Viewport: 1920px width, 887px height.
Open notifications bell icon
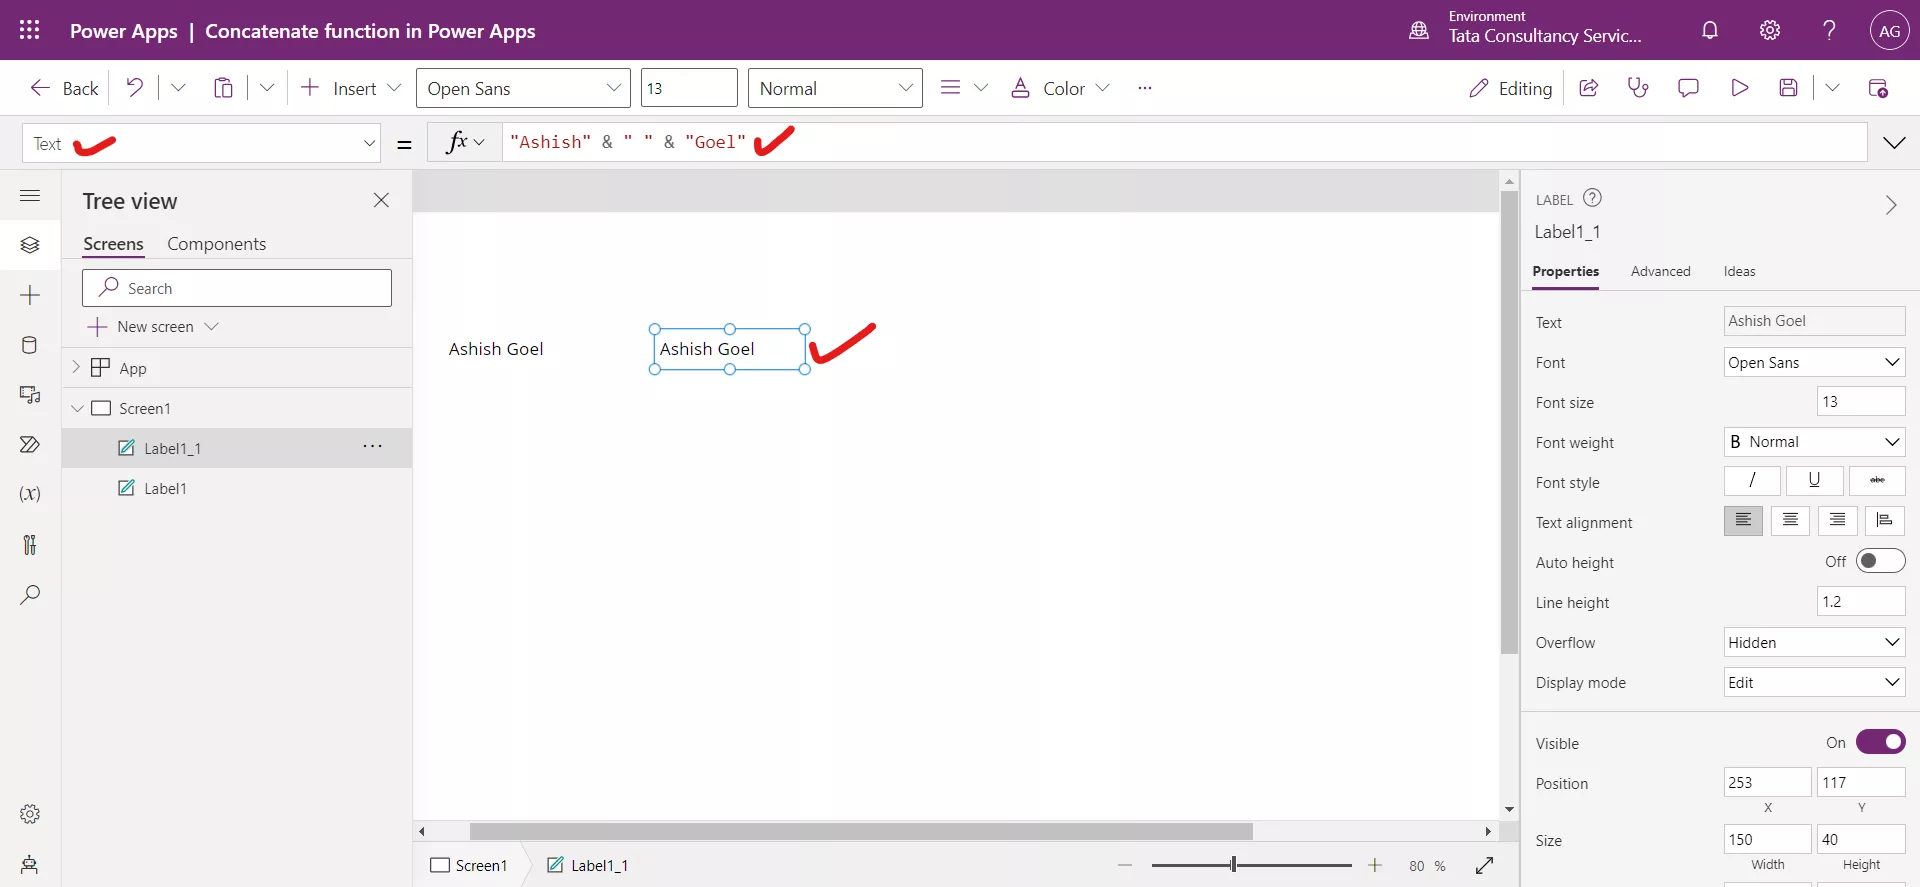pos(1710,30)
